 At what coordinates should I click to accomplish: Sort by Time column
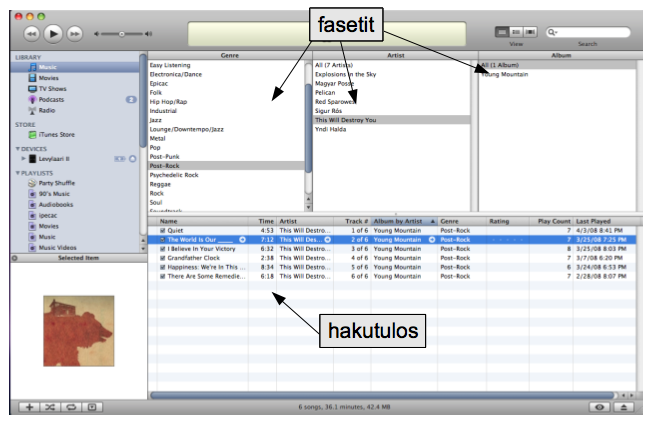[262, 221]
